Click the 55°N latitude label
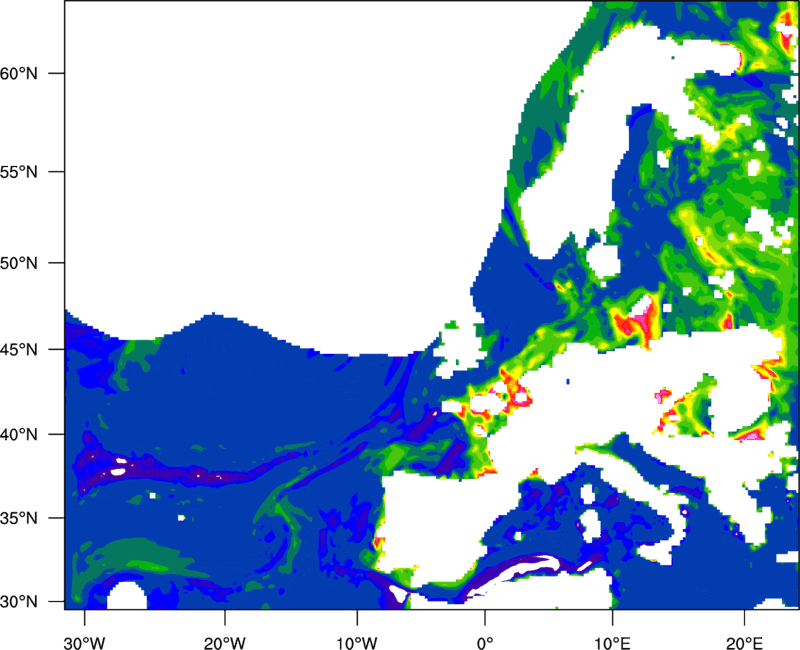The height and width of the screenshot is (650, 800). 19,172
